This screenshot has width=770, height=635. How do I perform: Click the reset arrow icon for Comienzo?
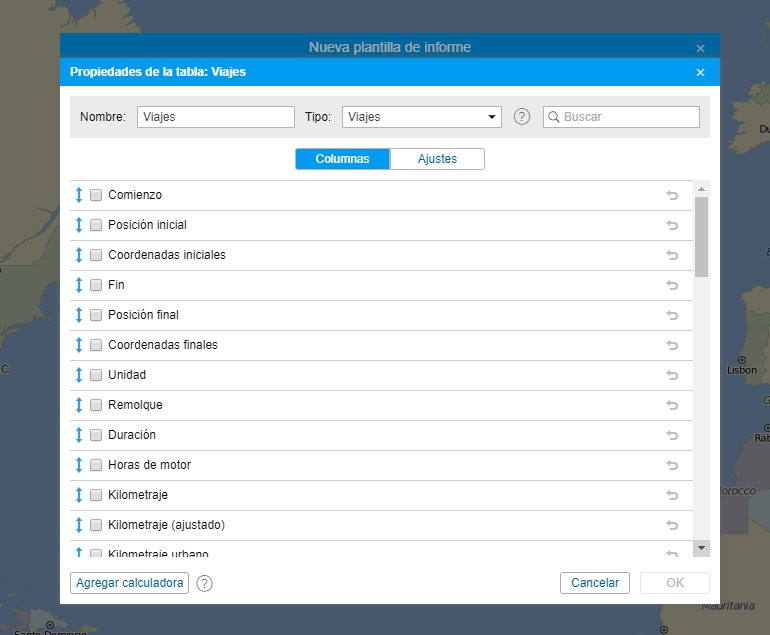[x=672, y=195]
